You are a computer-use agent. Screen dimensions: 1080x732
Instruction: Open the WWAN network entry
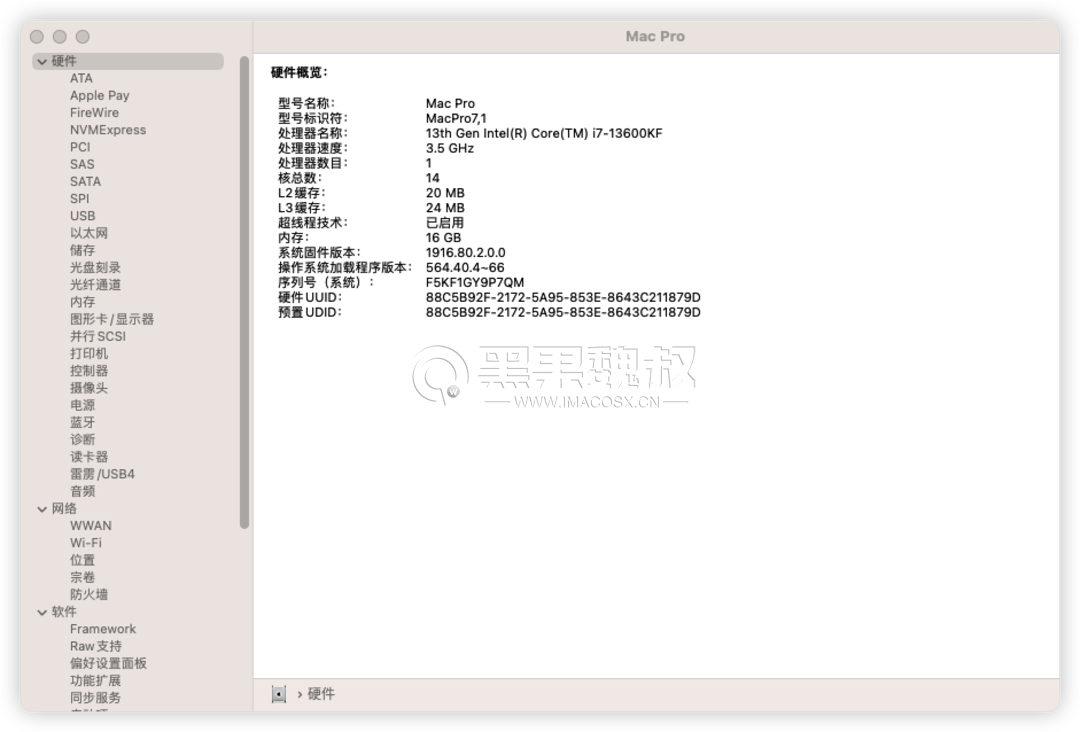coord(91,526)
